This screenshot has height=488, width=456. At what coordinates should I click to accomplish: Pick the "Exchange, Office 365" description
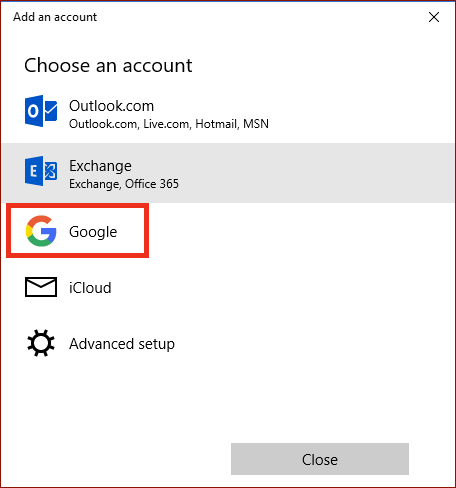pos(124,184)
